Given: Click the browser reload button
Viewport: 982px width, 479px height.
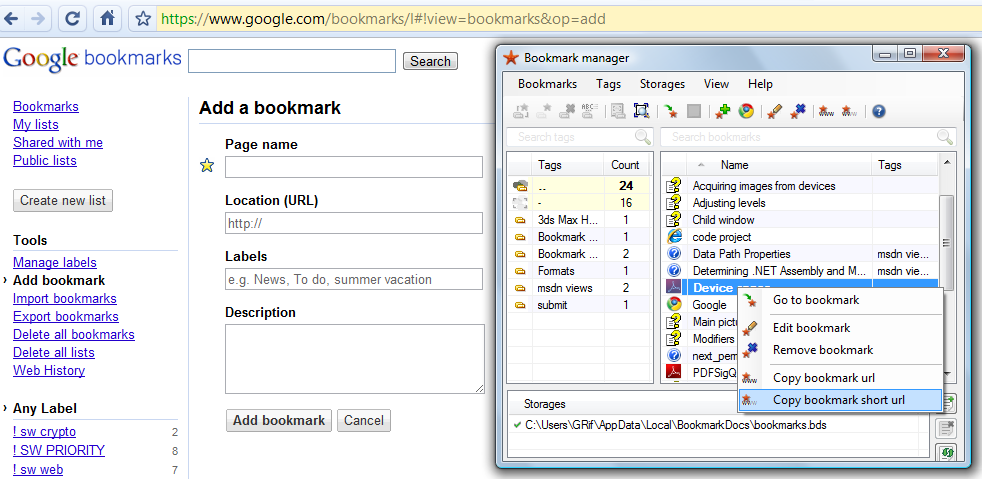Looking at the screenshot, I should point(73,19).
